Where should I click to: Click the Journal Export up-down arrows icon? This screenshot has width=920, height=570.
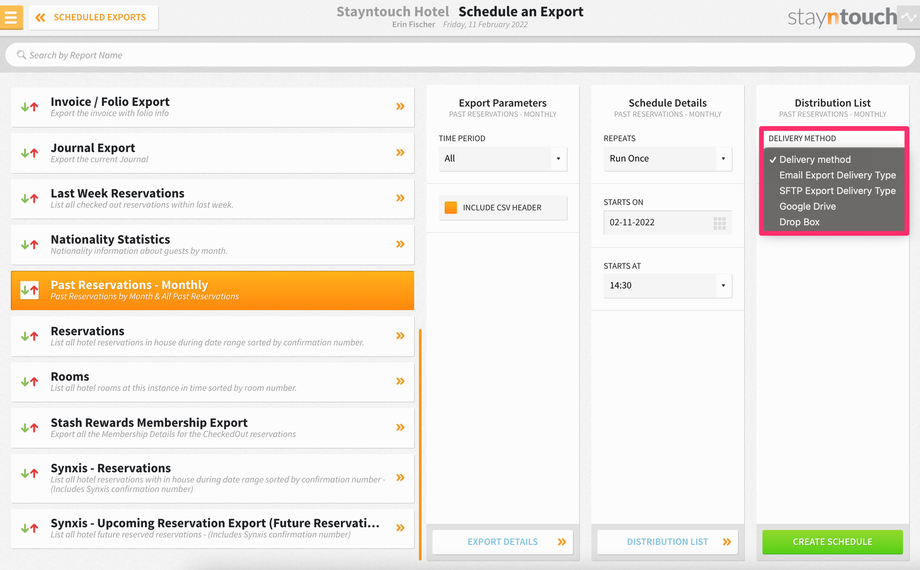pyautogui.click(x=29, y=153)
